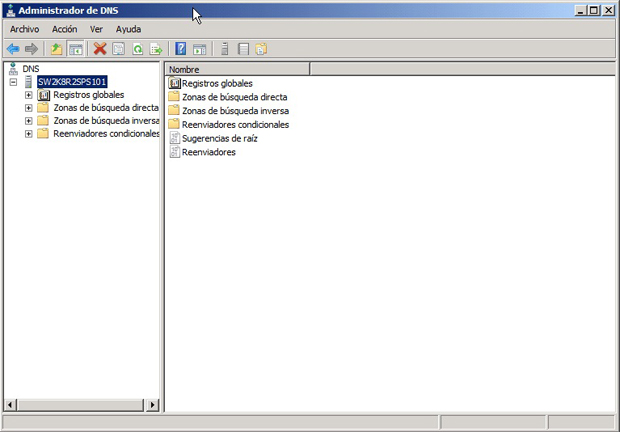620x432 pixels.
Task: Sort by the Nombre column header
Action: [238, 70]
